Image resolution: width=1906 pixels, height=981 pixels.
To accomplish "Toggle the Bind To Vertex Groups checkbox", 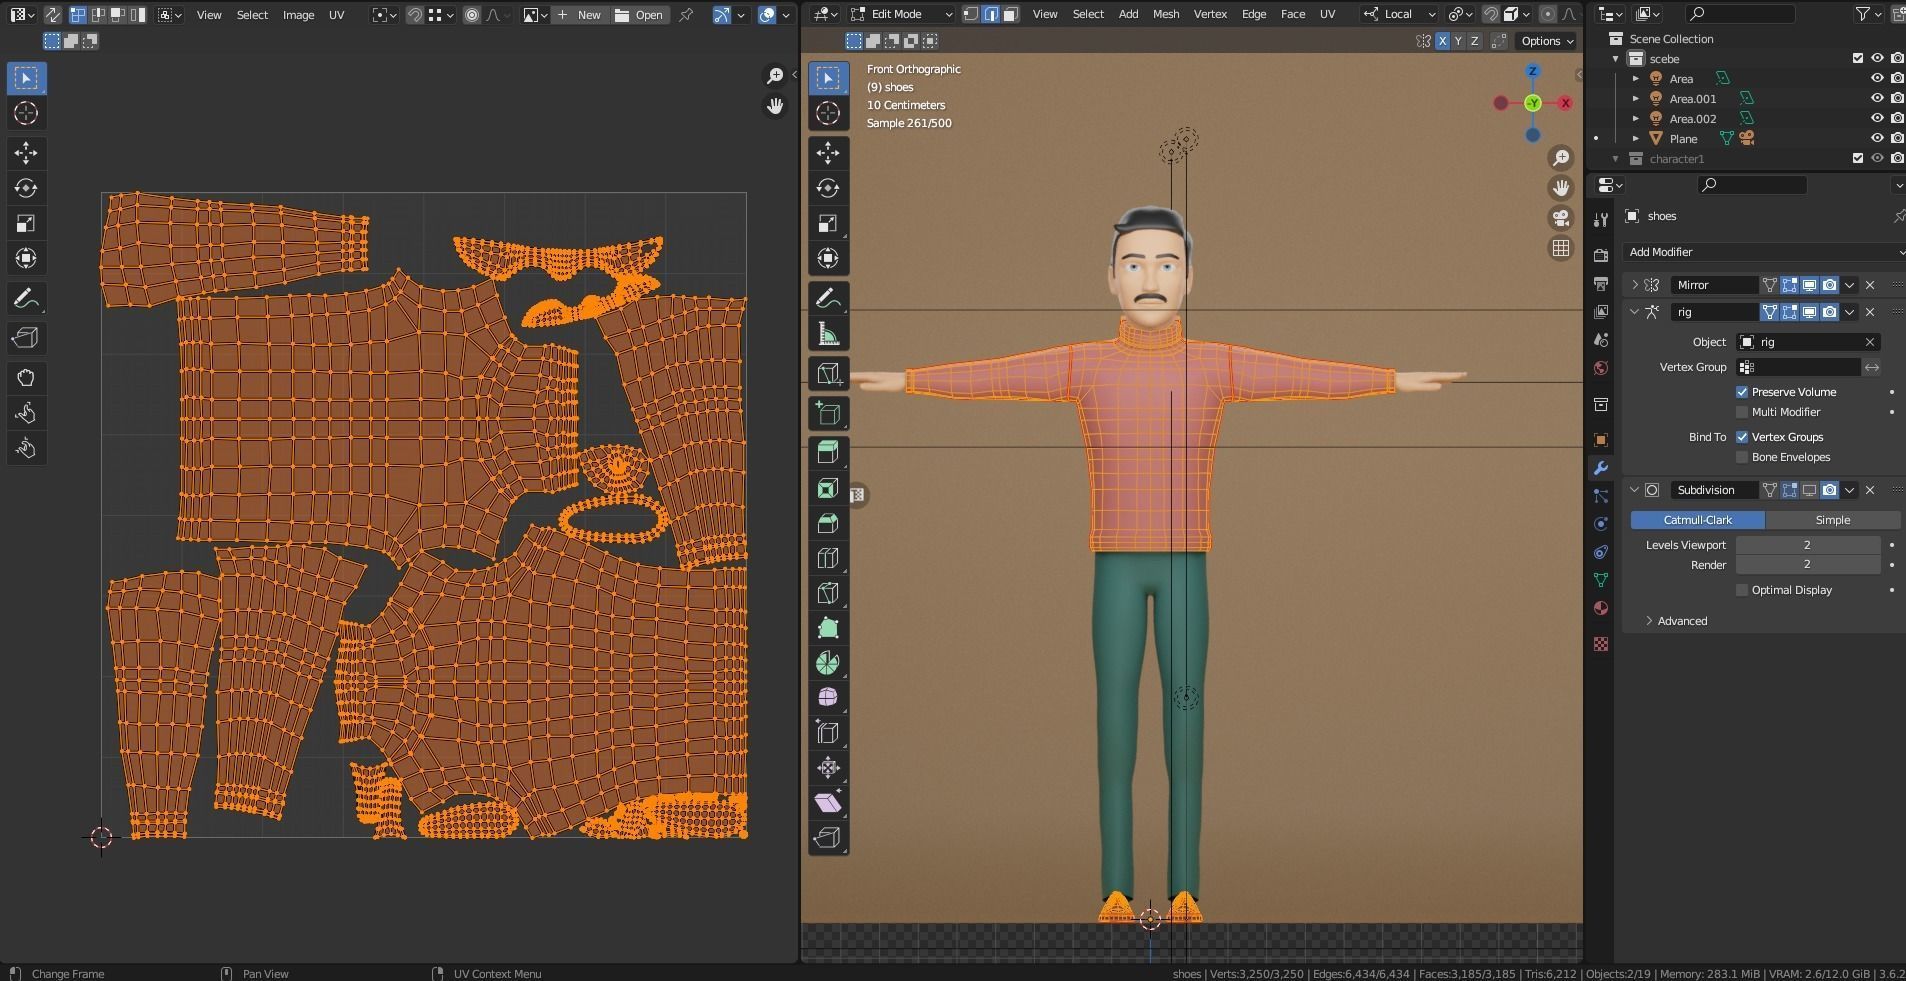I will point(1742,437).
